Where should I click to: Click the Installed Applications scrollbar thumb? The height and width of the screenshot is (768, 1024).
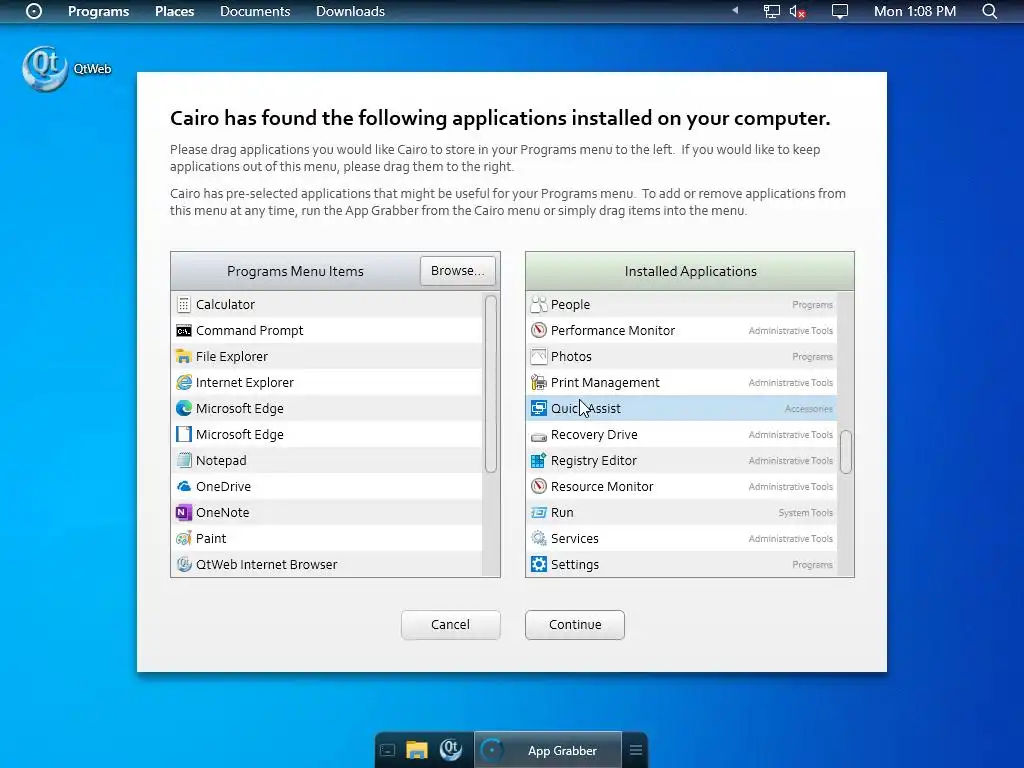pos(846,451)
